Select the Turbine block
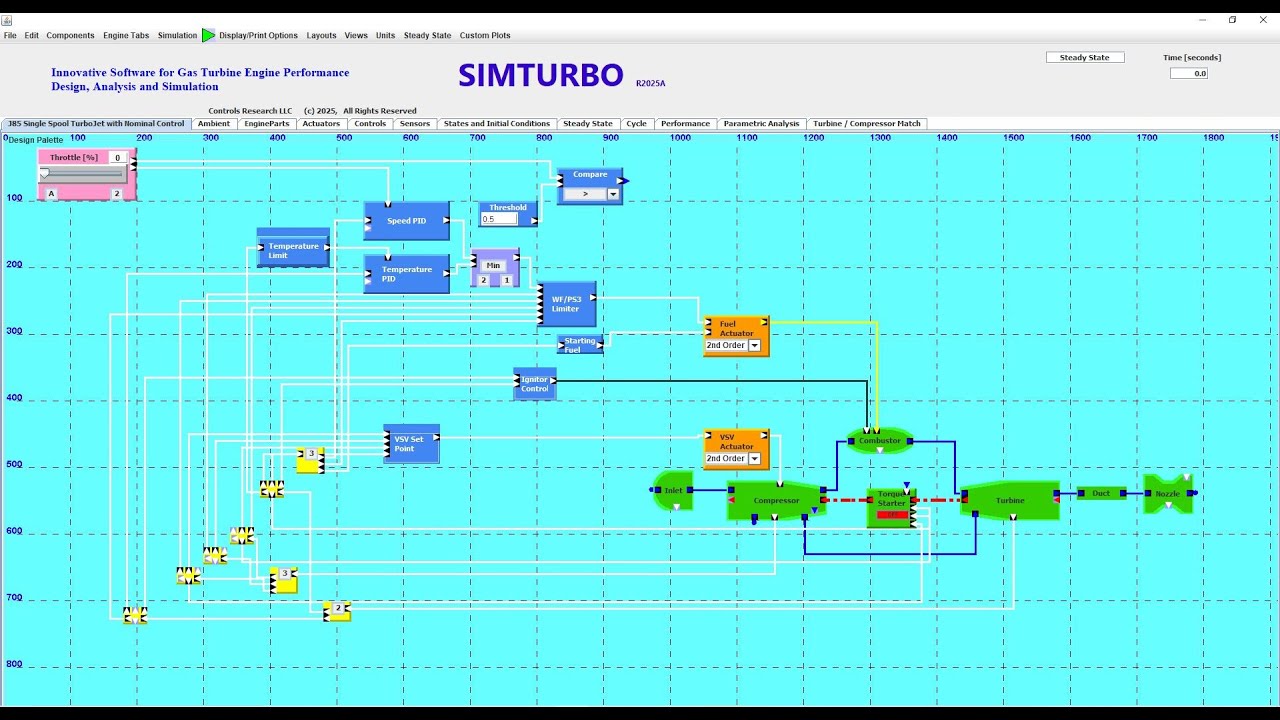Image resolution: width=1280 pixels, height=720 pixels. [1010, 500]
